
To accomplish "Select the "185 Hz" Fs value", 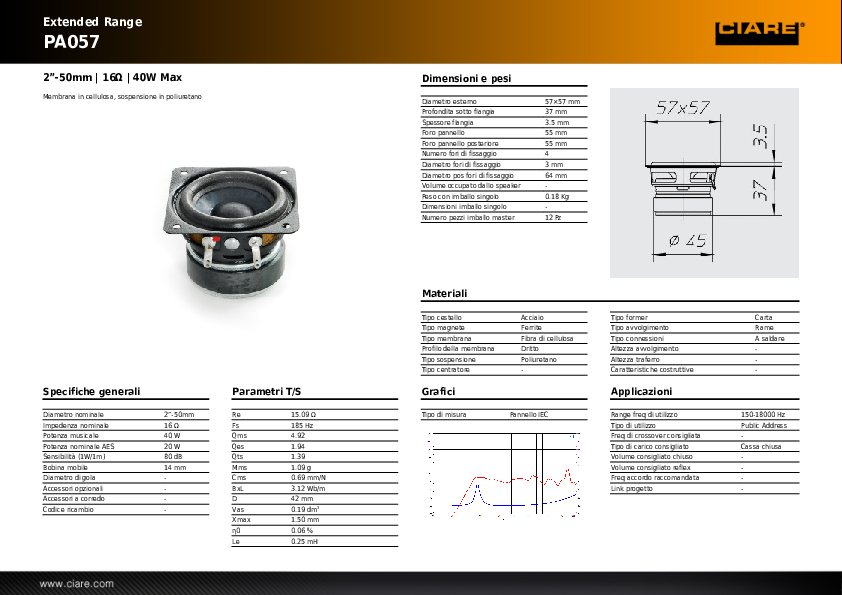I will [x=302, y=425].
